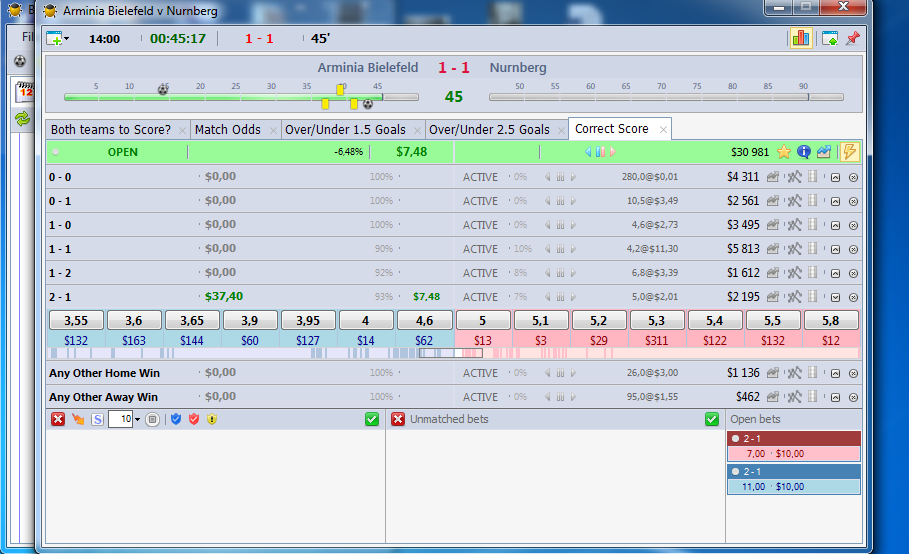Click the red shield icon
The height and width of the screenshot is (554, 909).
(194, 419)
